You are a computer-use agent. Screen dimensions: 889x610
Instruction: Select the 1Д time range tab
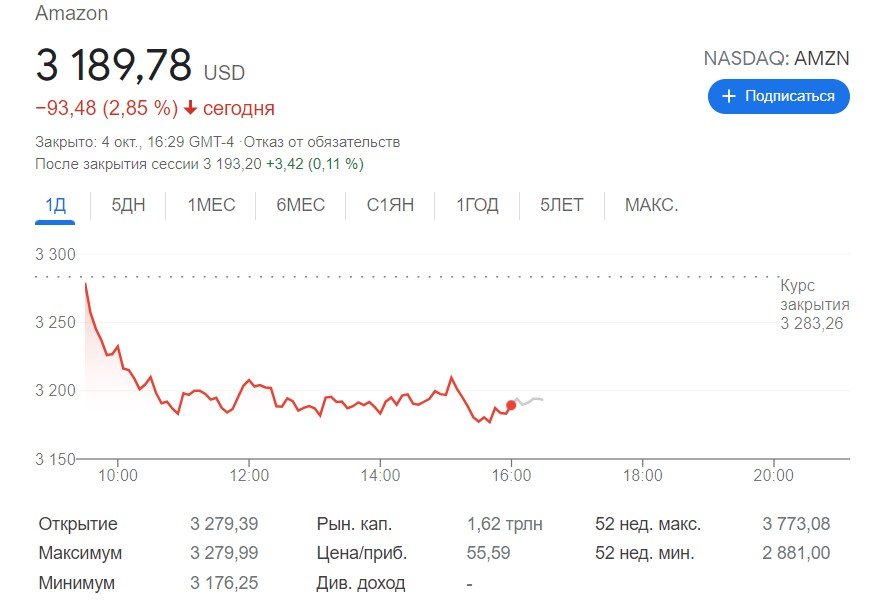click(55, 206)
